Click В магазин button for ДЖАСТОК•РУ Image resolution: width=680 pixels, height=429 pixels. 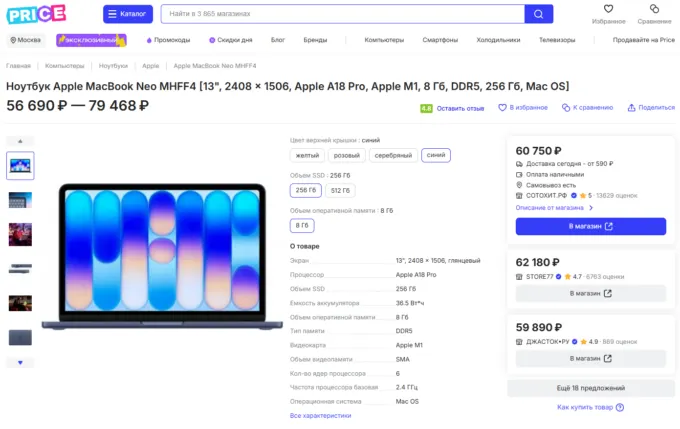click(x=591, y=359)
